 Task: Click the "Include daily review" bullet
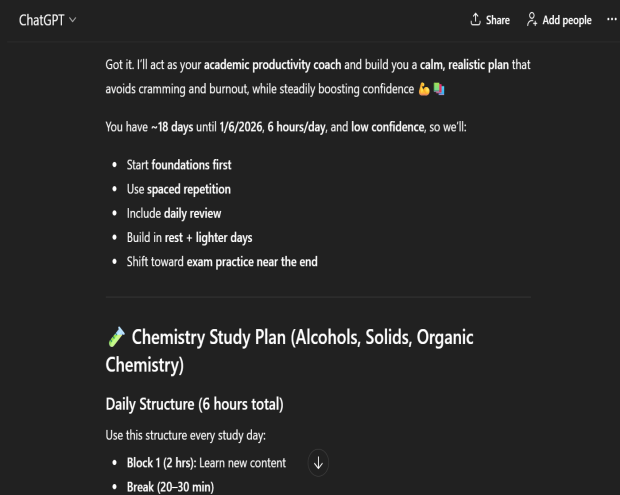pos(174,213)
